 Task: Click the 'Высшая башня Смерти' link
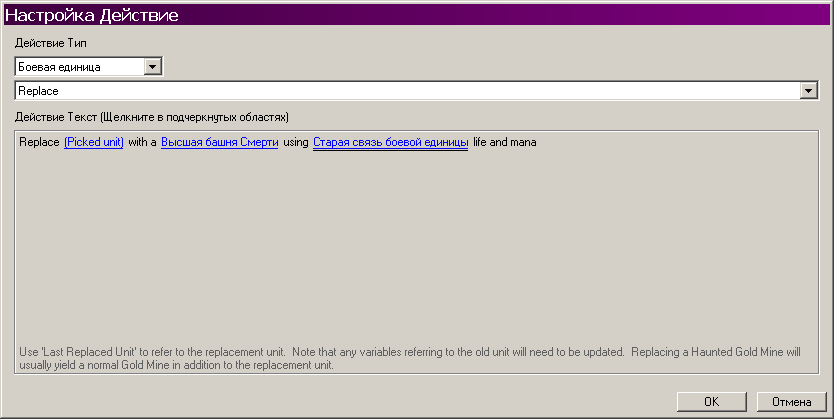tap(220, 143)
